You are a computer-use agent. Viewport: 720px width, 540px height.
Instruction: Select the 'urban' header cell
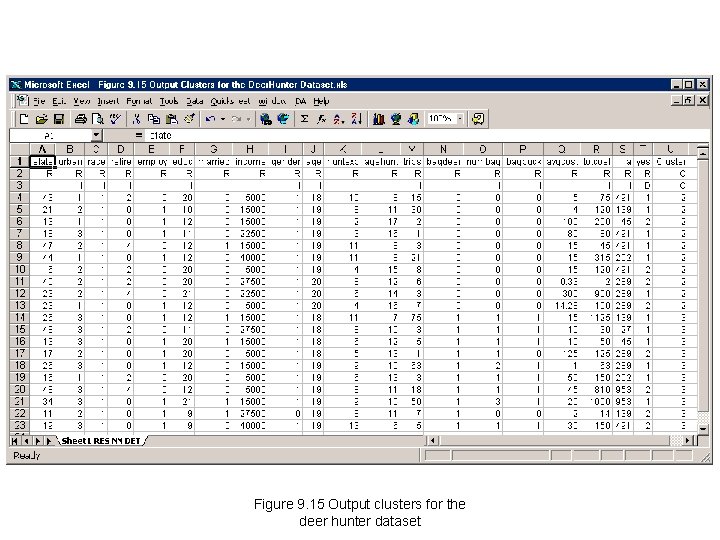[70, 162]
